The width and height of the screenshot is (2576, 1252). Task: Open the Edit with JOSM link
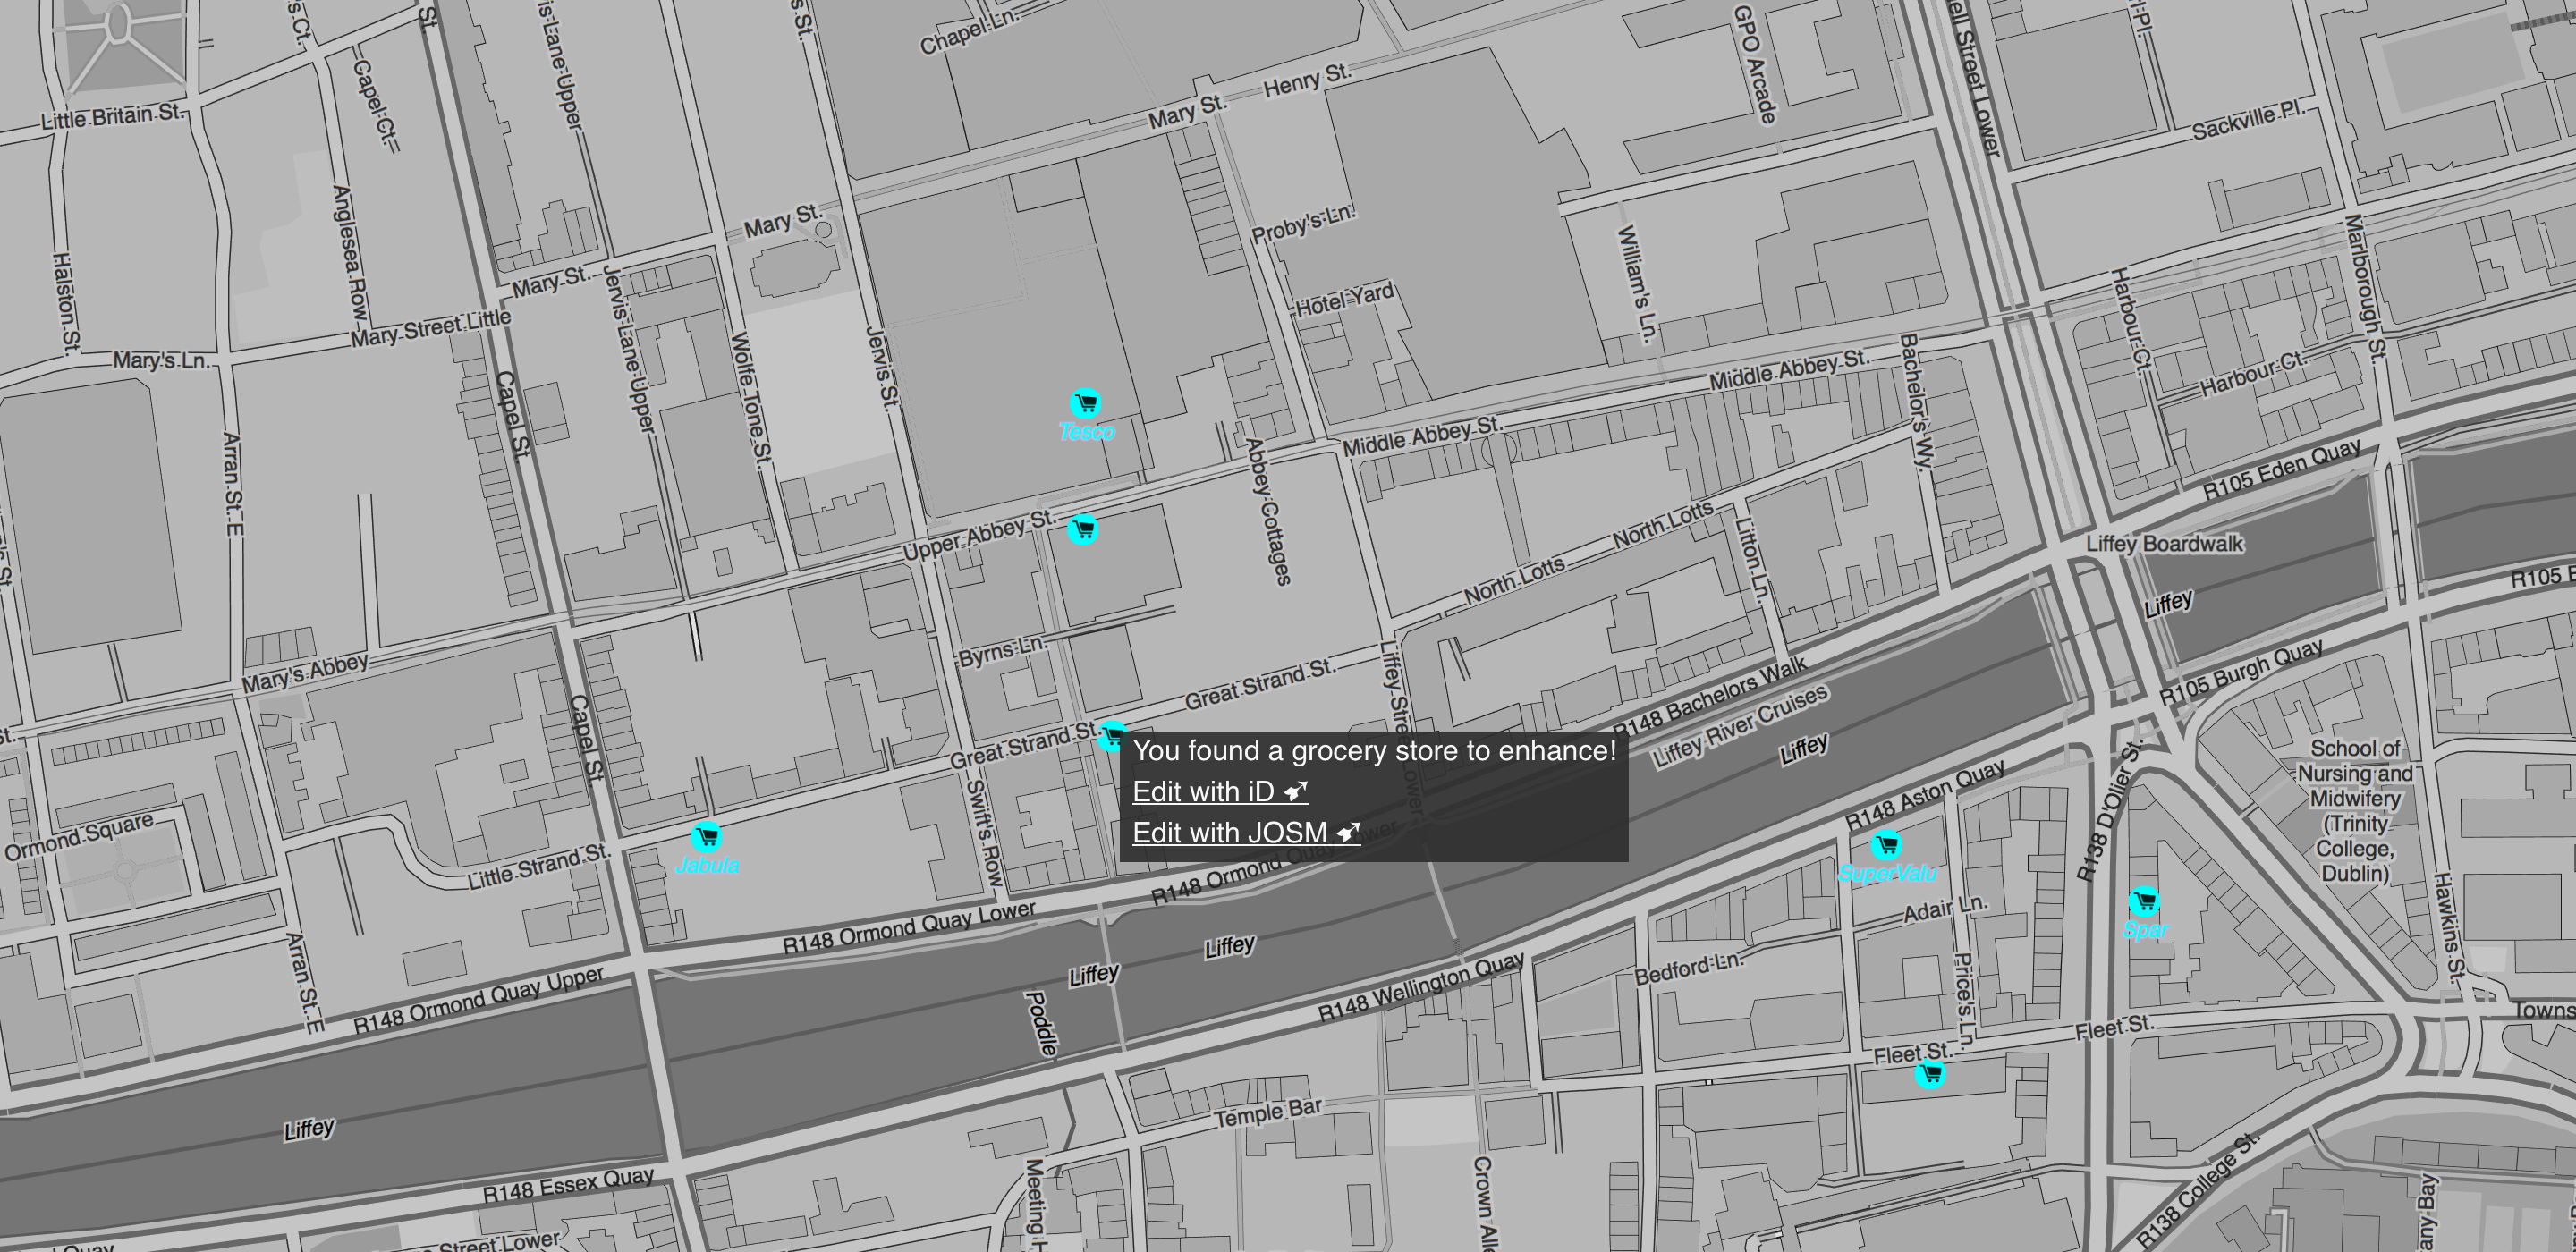click(x=1229, y=833)
